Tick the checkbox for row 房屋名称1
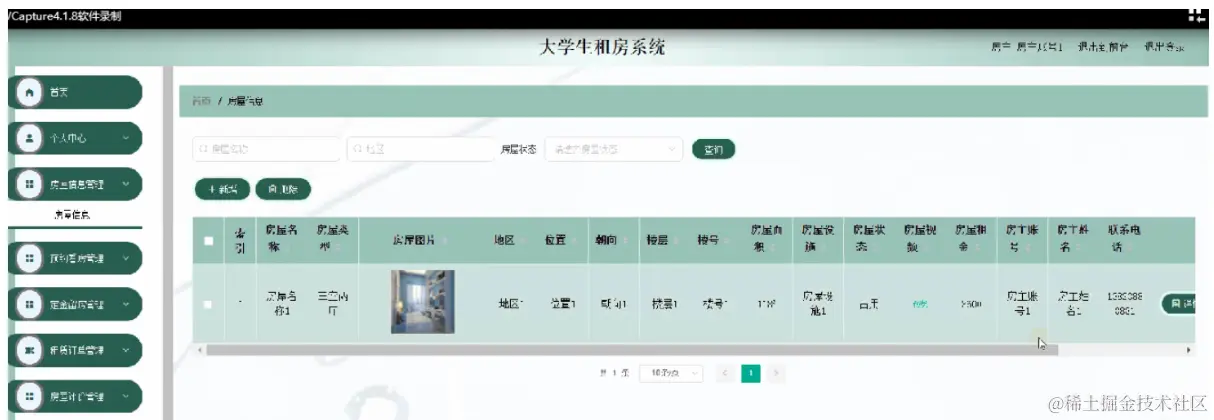The image size is (1214, 420). pyautogui.click(x=208, y=304)
